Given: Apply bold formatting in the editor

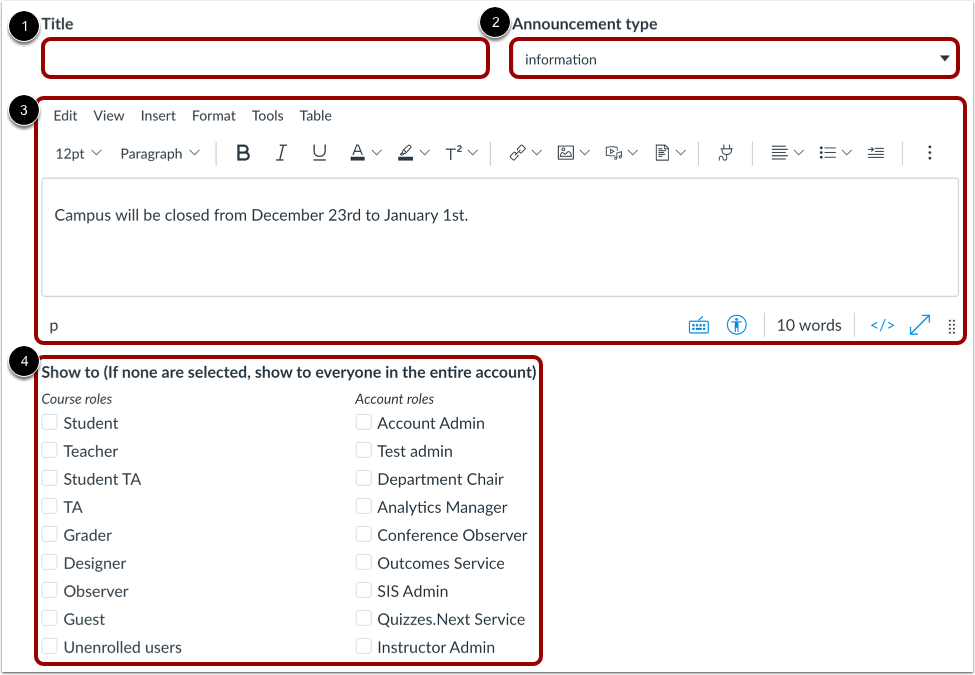Looking at the screenshot, I should (243, 152).
